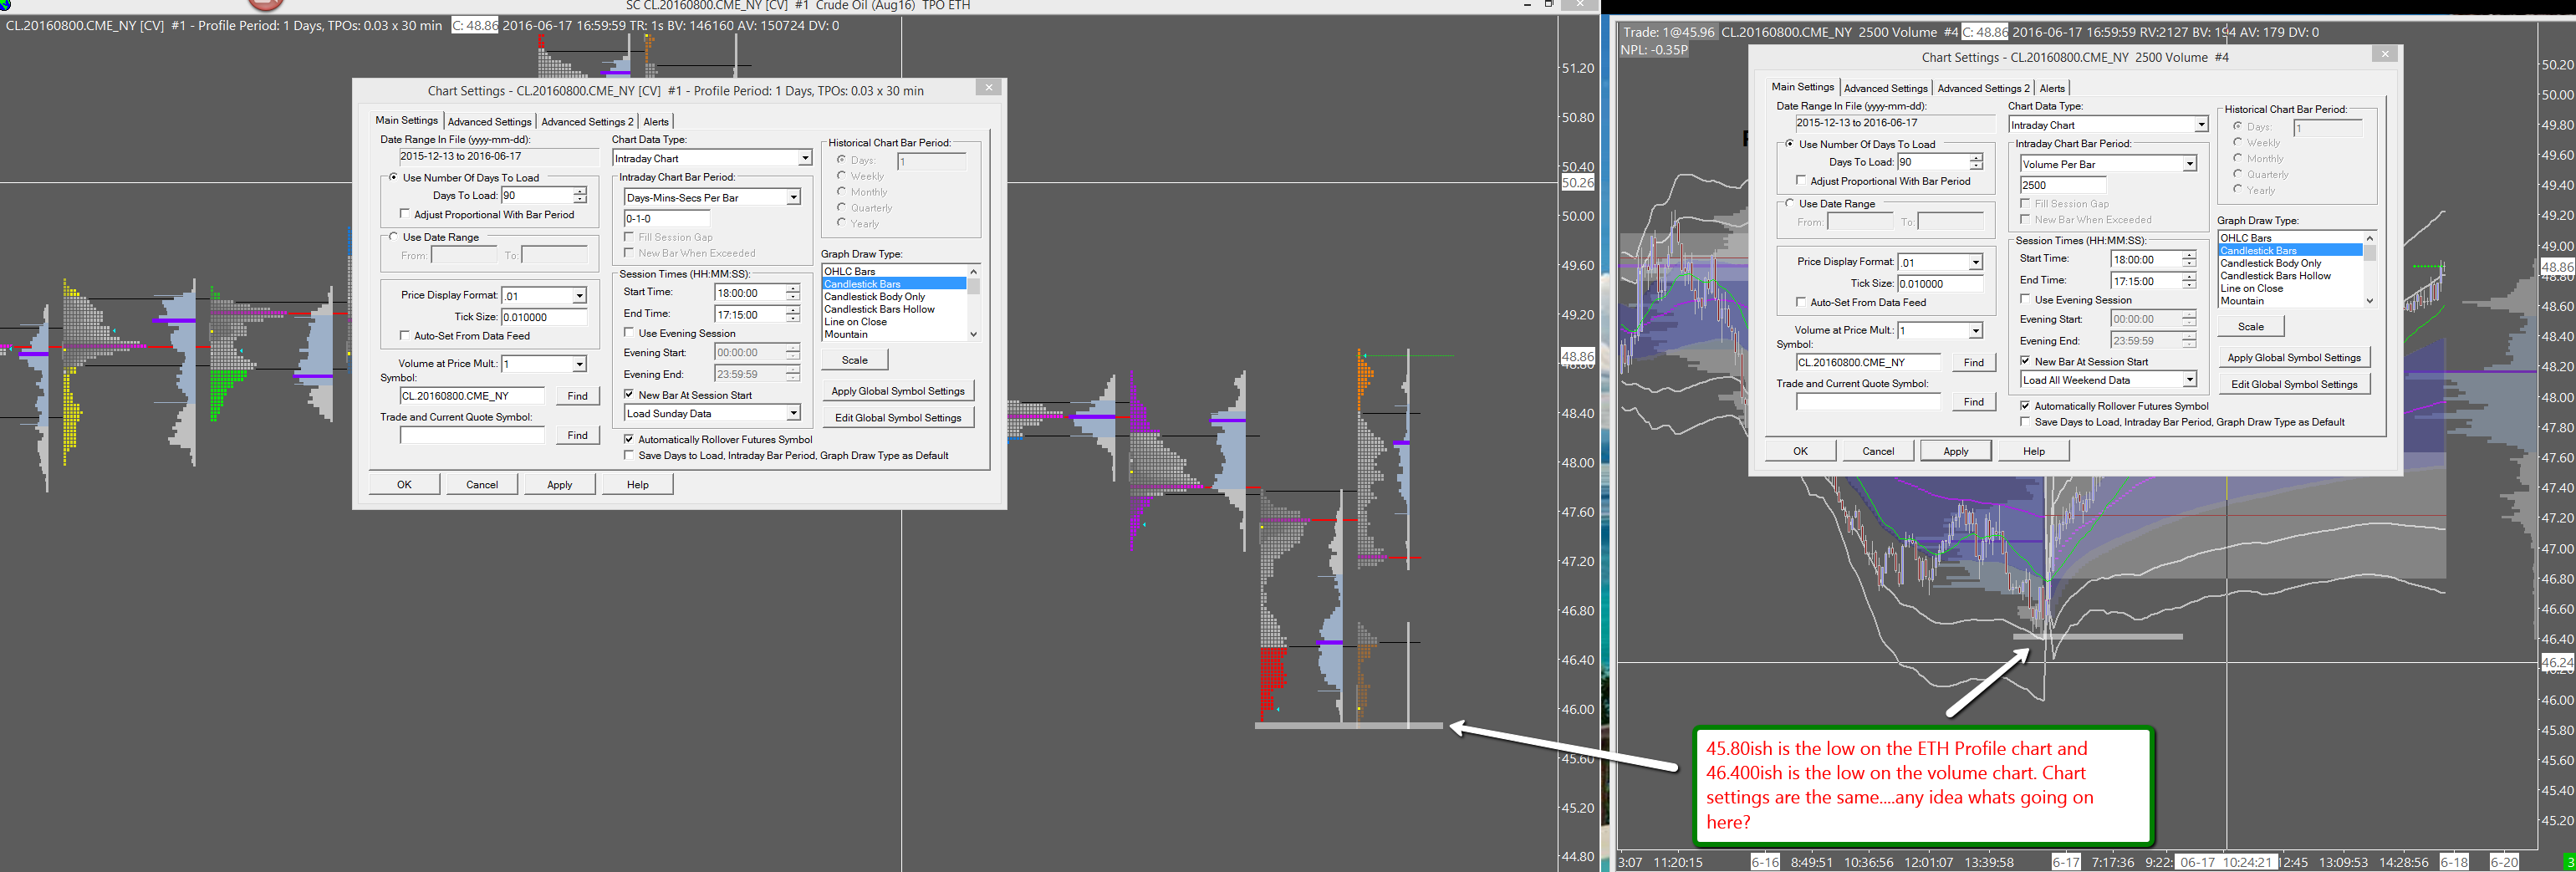
Task: Close the TPO profile Chart Settings dialog
Action: 988,88
